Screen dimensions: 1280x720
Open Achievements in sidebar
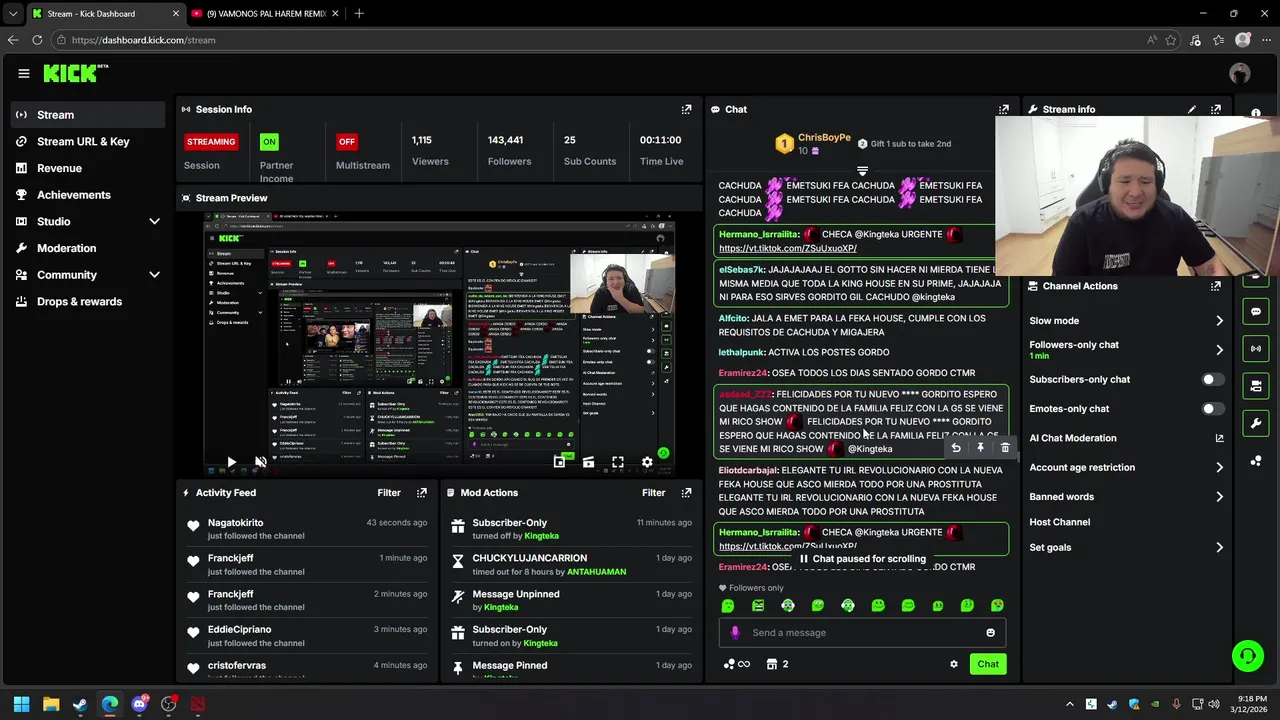pos(88,195)
